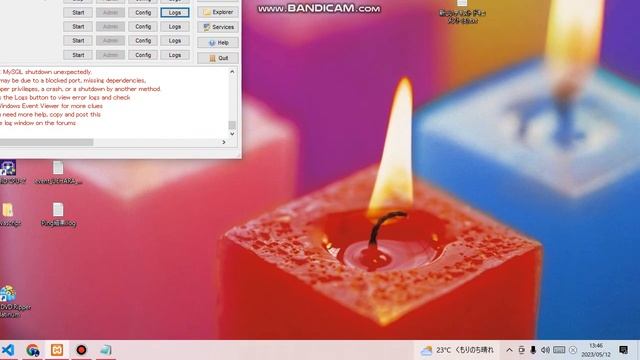This screenshot has width=640, height=360.
Task: Open the volume speaker tray icon
Action: (545, 350)
